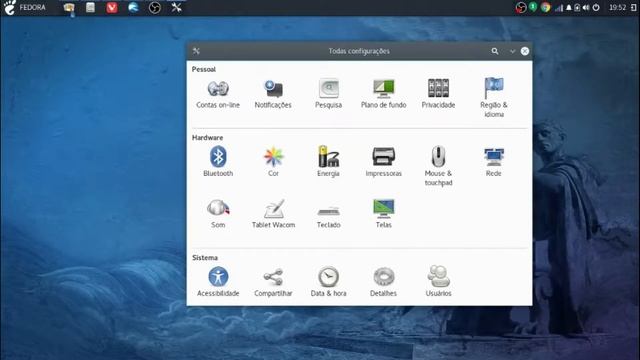Open Impressoras printer settings

384,162
